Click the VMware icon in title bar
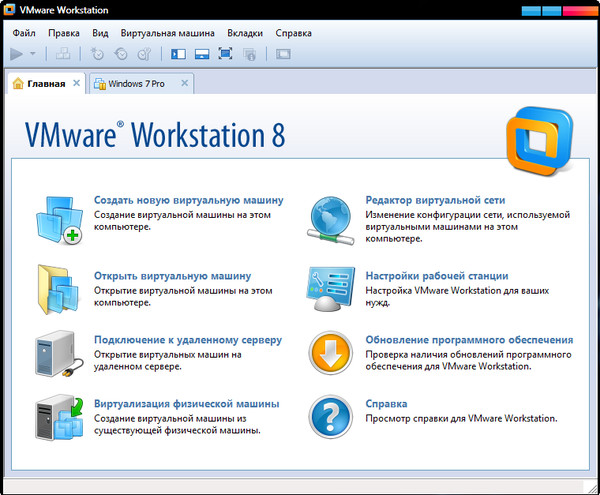600x495 pixels. point(9,10)
